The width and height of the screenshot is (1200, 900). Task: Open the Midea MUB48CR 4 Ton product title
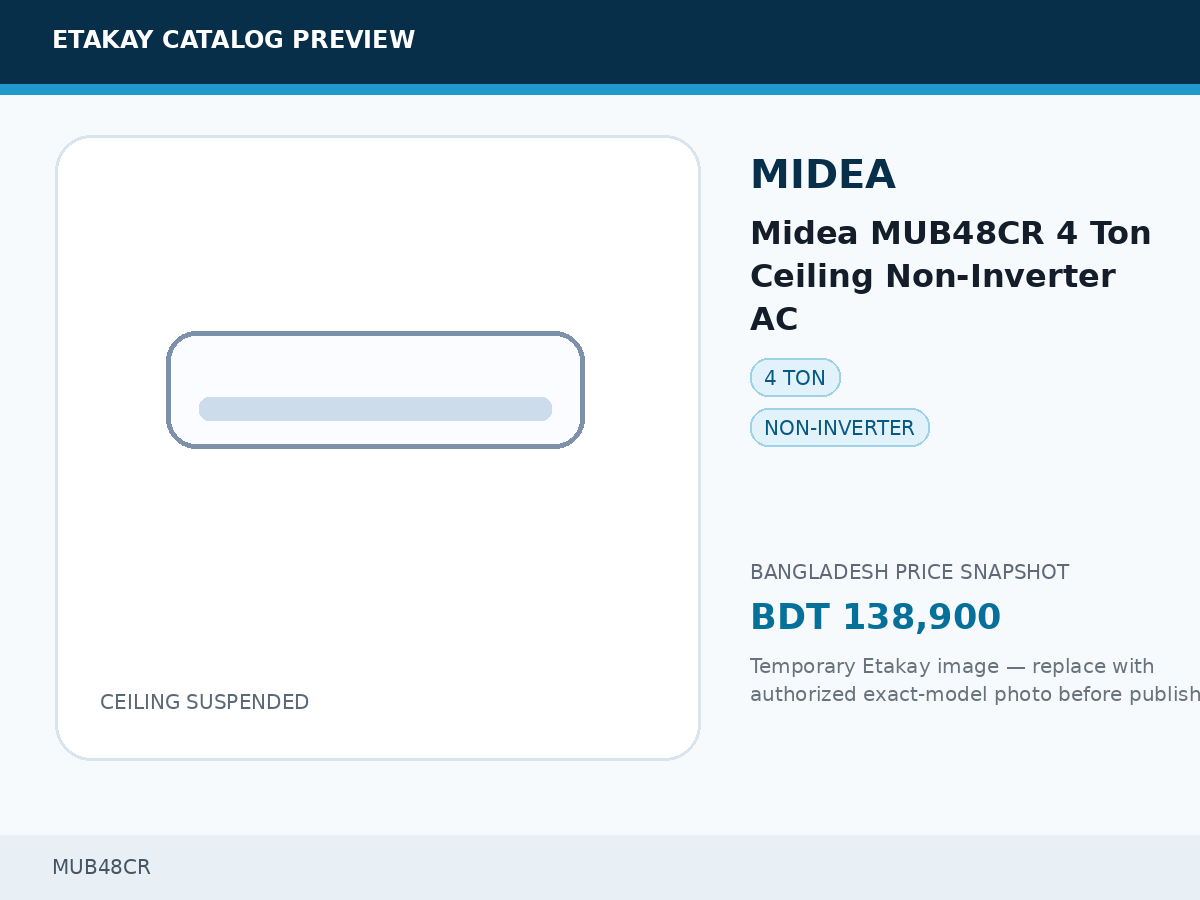[x=950, y=276]
